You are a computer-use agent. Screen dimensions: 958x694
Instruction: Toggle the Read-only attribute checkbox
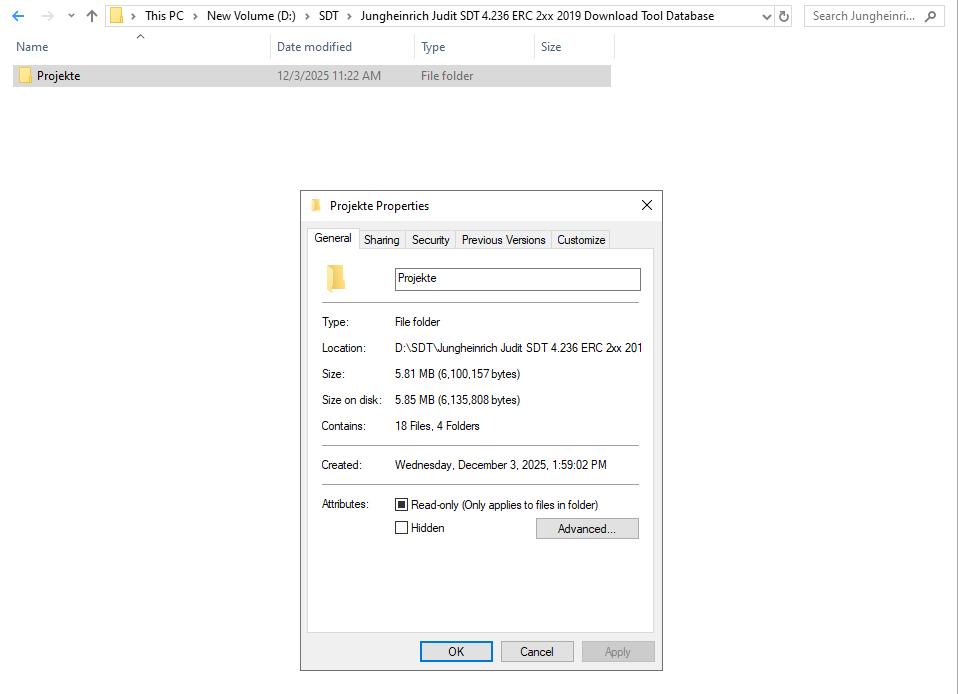401,505
